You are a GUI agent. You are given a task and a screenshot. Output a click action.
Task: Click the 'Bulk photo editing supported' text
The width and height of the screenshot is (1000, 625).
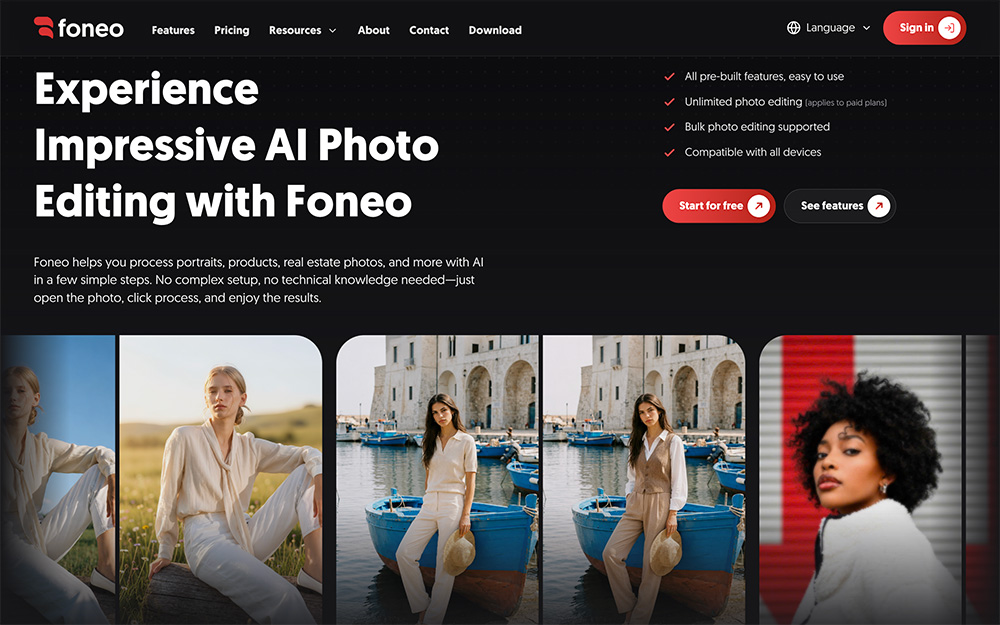[x=757, y=127]
